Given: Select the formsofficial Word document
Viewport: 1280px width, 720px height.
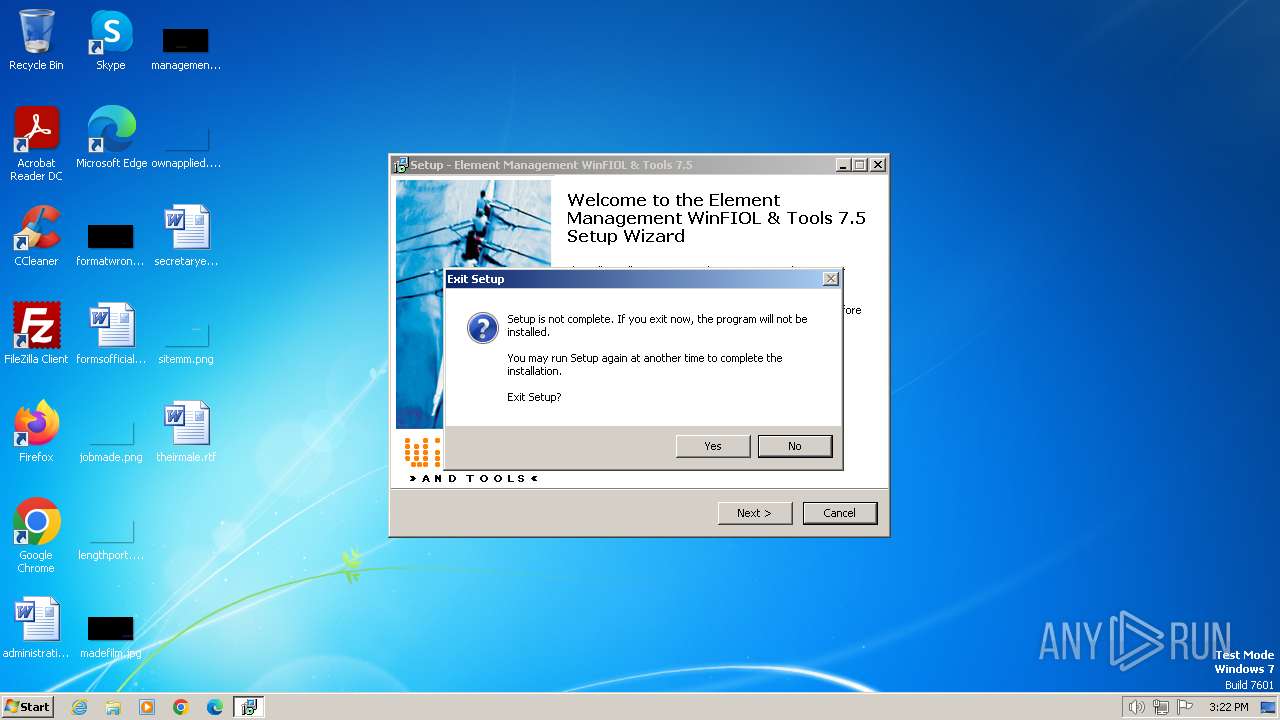Looking at the screenshot, I should [x=111, y=334].
